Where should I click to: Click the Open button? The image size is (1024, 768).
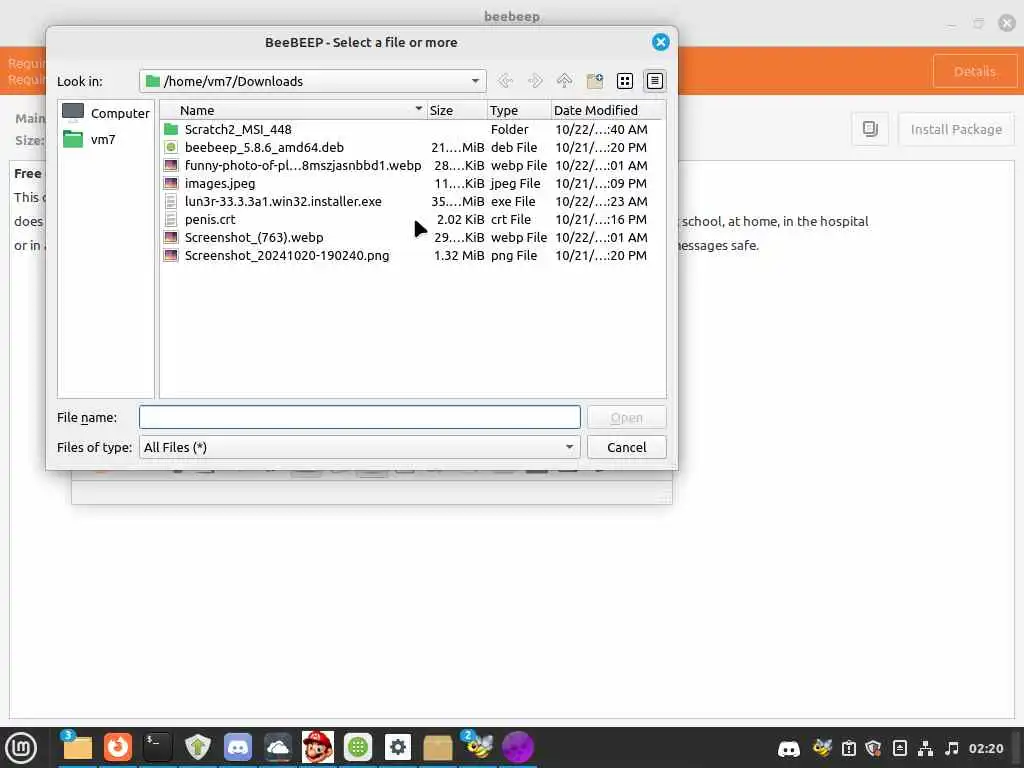626,417
